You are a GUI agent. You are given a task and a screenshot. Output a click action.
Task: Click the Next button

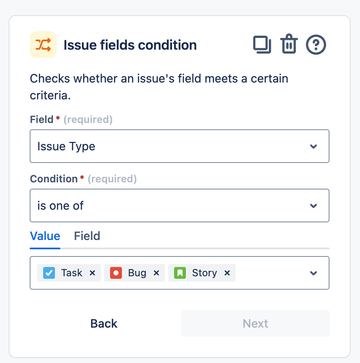(255, 323)
